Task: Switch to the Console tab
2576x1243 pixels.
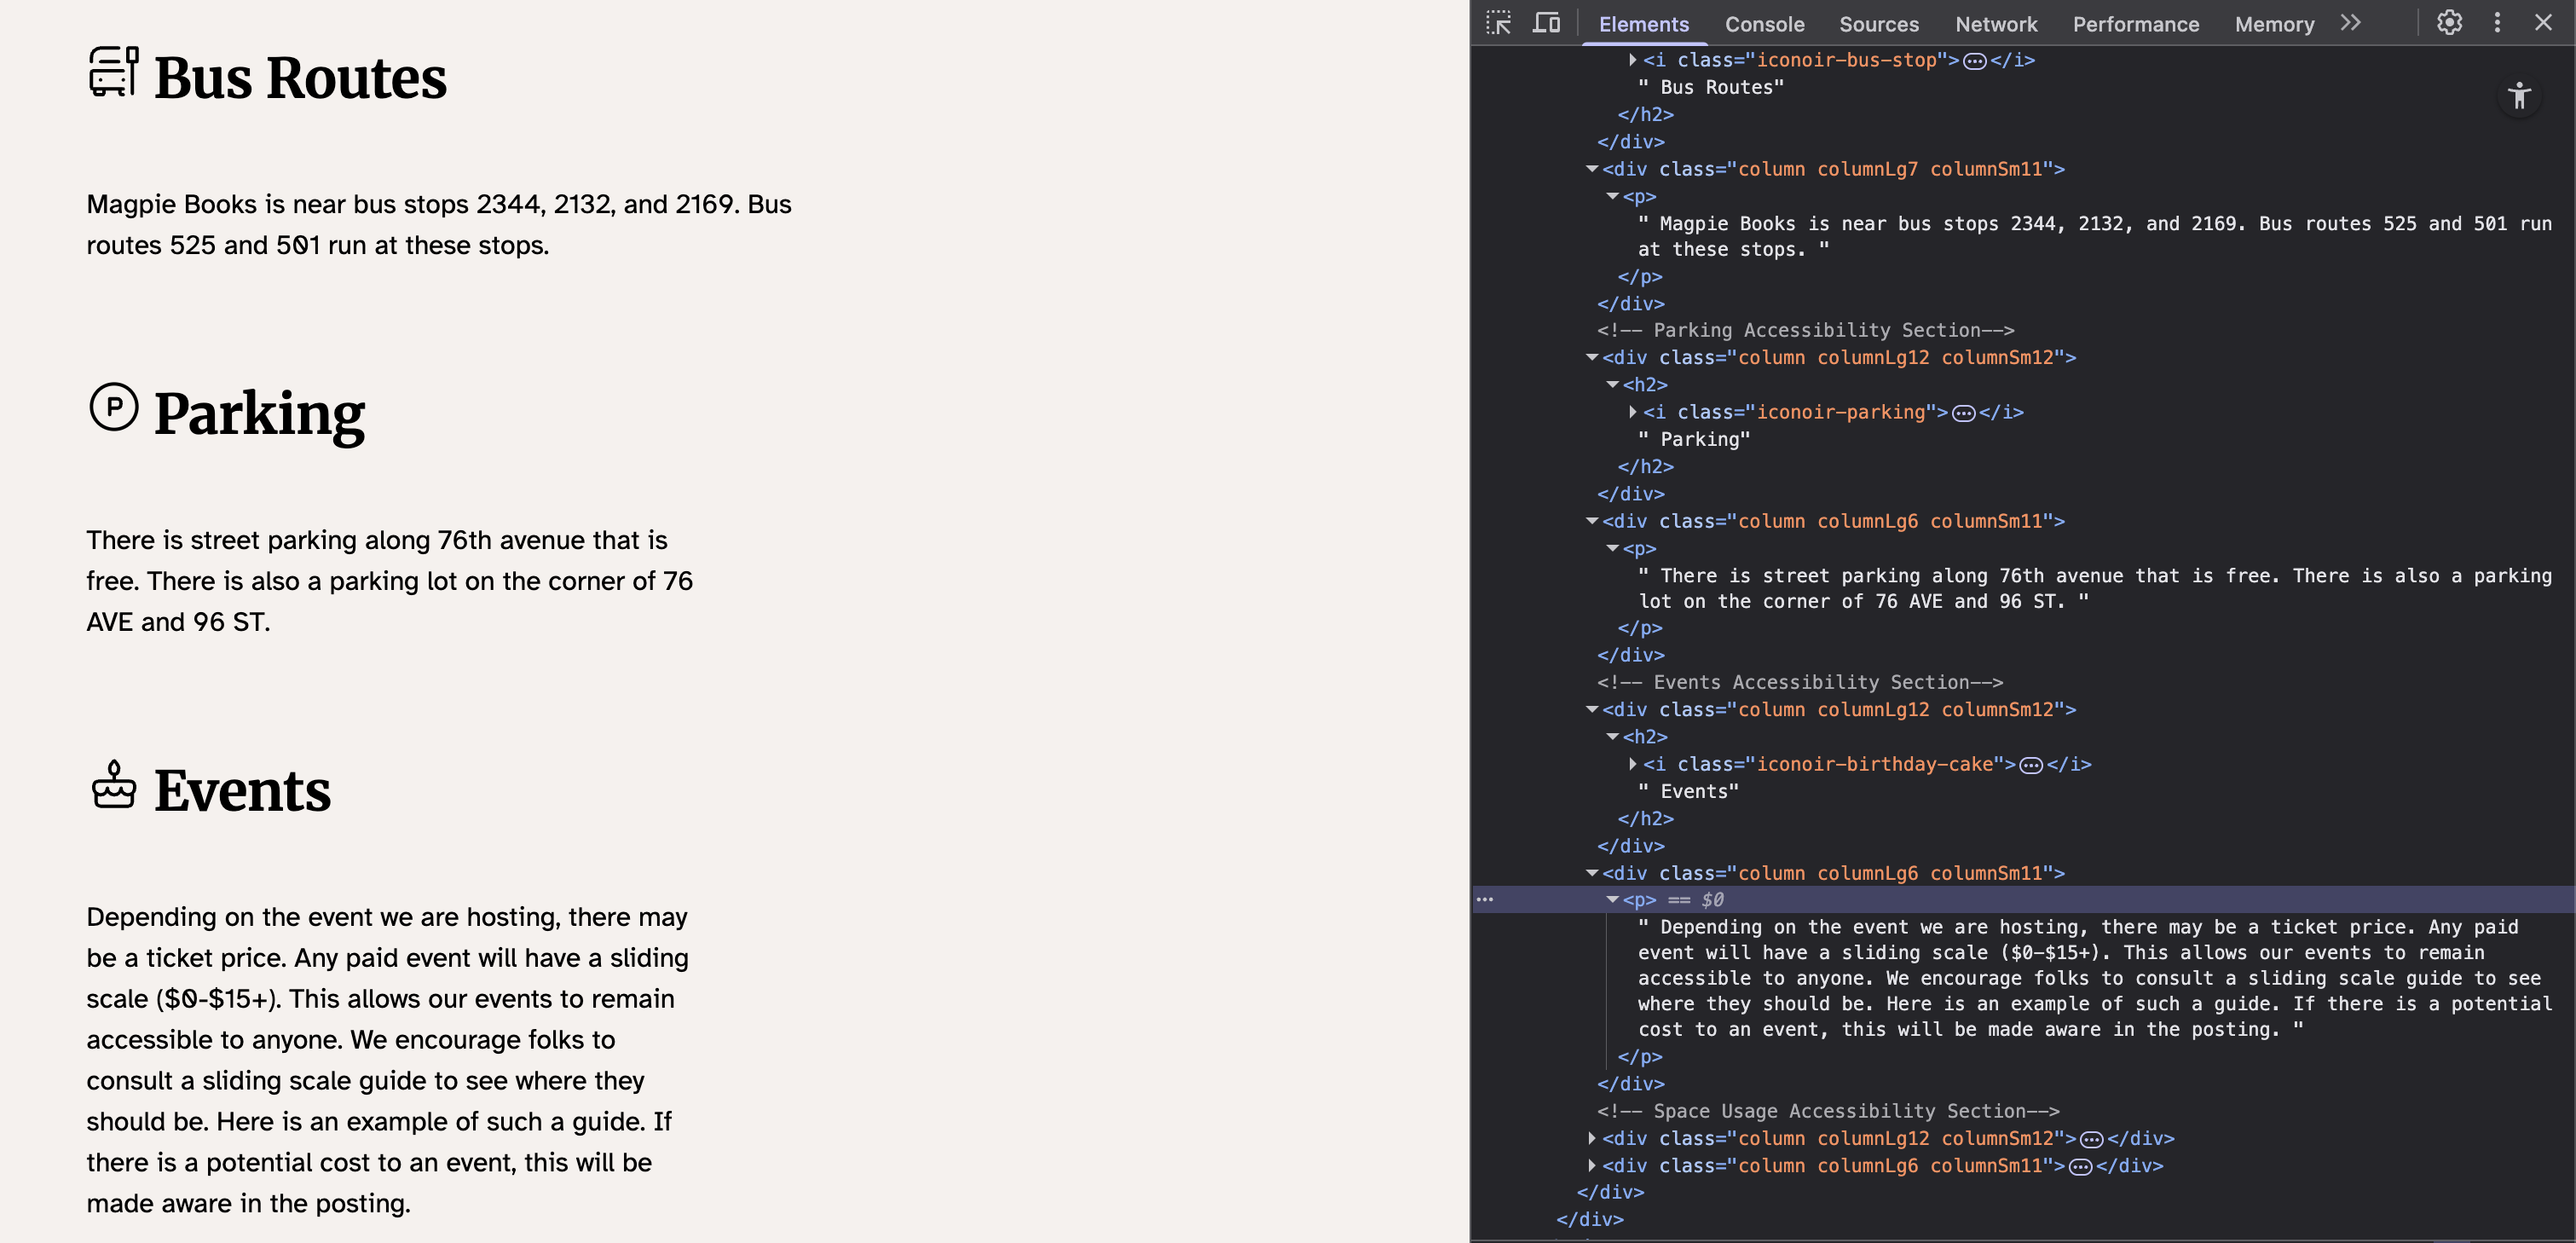Action: (x=1765, y=24)
